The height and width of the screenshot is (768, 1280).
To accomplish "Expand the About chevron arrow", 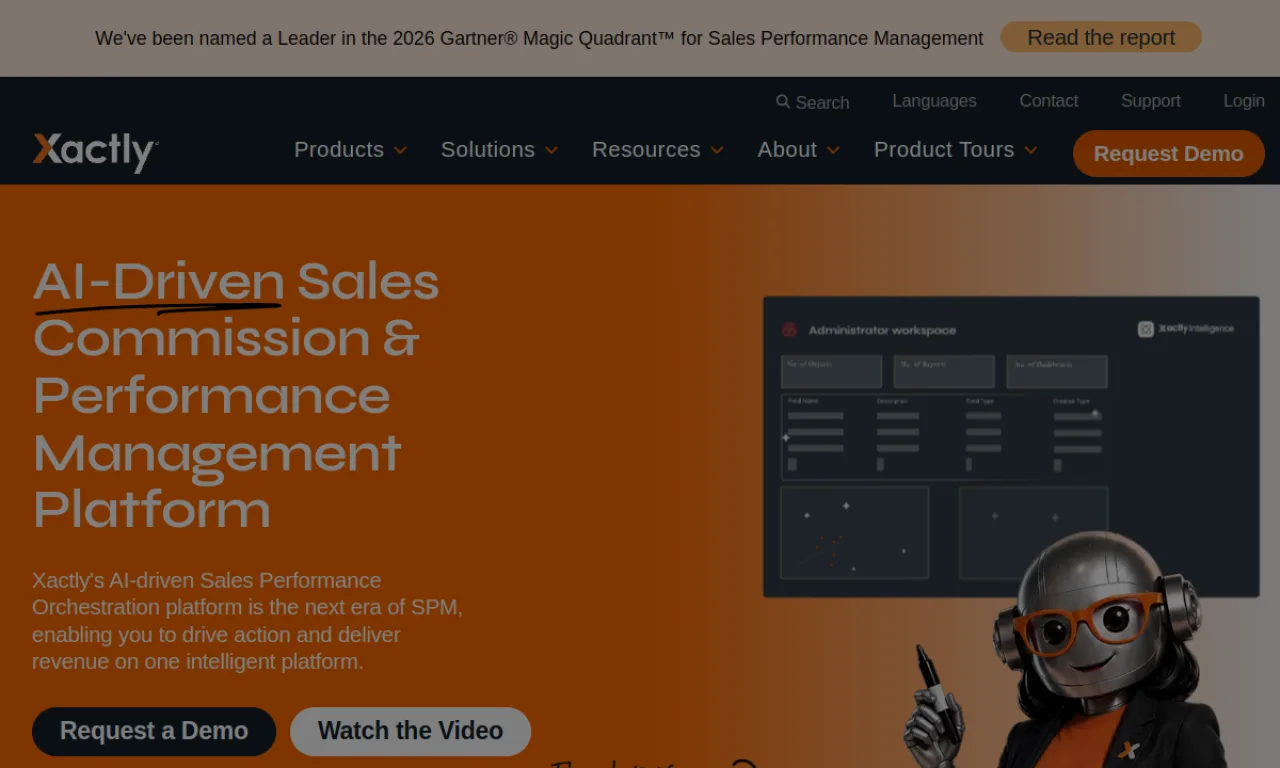I will 833,151.
